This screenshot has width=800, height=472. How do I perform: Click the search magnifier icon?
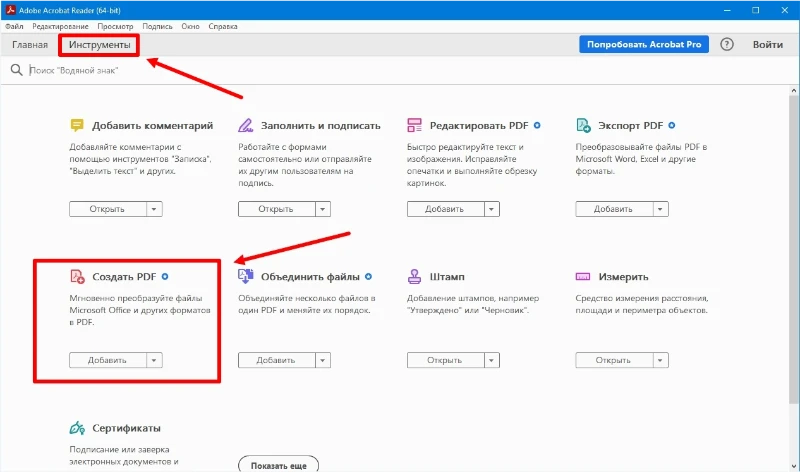pyautogui.click(x=16, y=70)
